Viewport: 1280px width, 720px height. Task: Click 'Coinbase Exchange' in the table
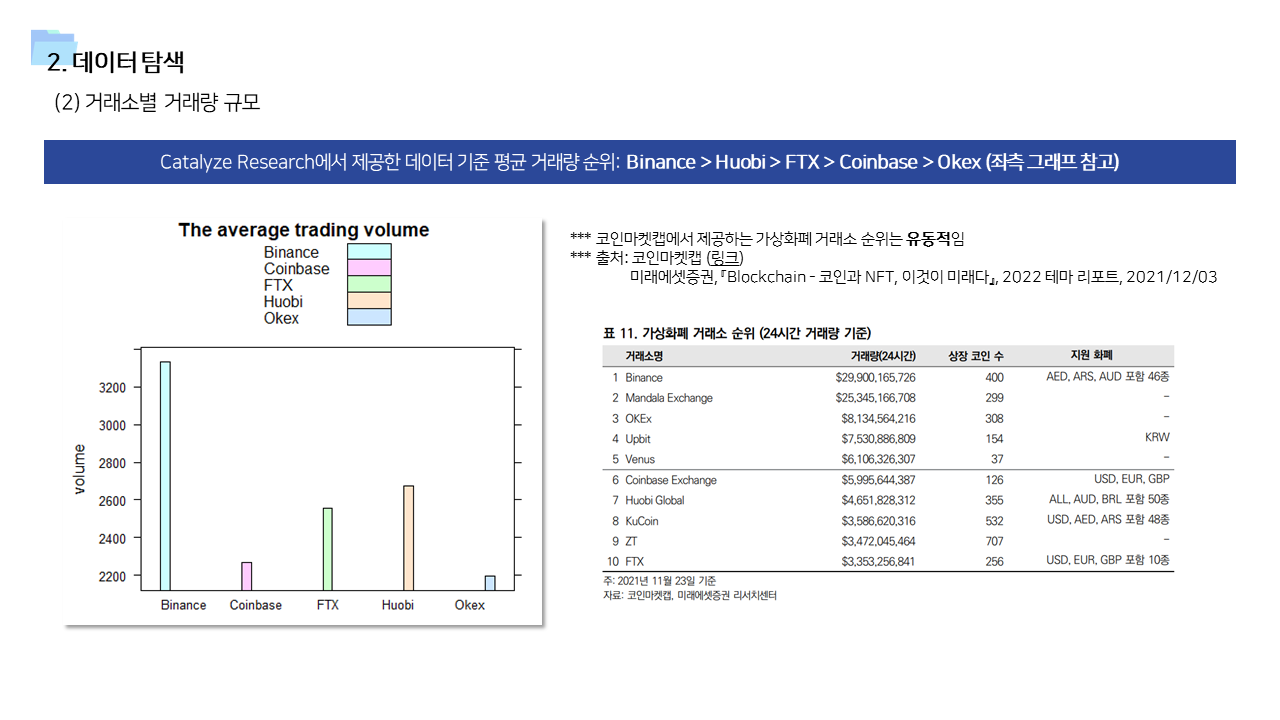pyautogui.click(x=671, y=480)
